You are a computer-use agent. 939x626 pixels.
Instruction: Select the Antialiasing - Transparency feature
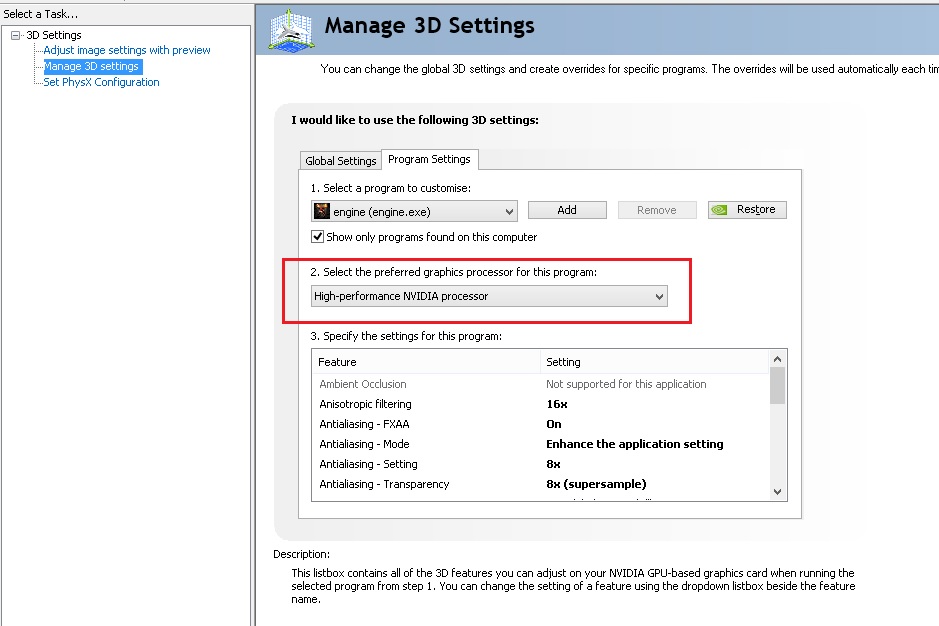pos(384,484)
